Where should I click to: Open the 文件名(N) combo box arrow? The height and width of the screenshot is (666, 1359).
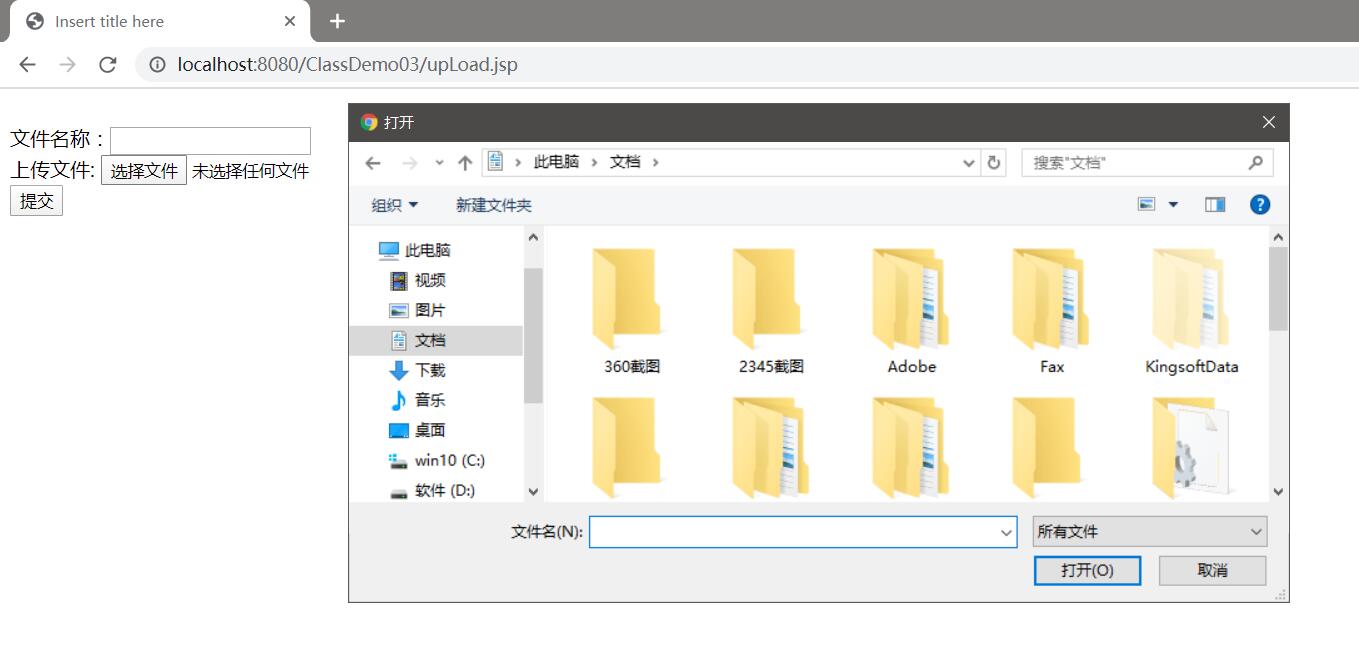pyautogui.click(x=1005, y=532)
